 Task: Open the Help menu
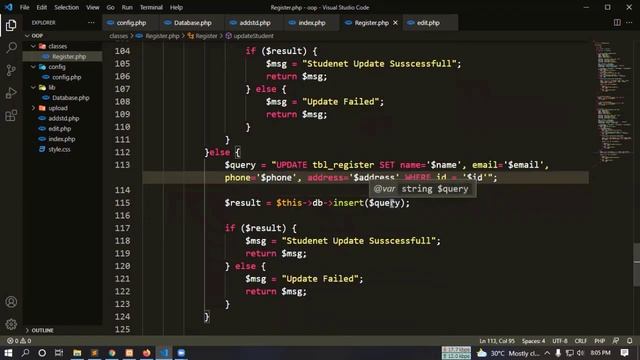point(176,7)
